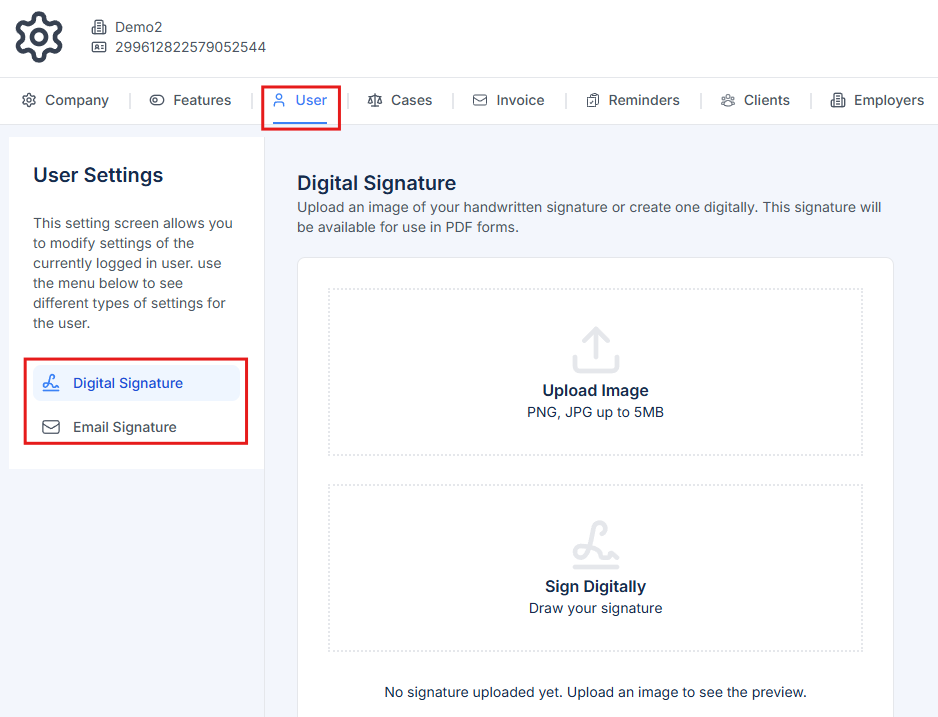Screen dimensions: 938x717
Task: Click the gear settings icon top left
Action: point(38,37)
